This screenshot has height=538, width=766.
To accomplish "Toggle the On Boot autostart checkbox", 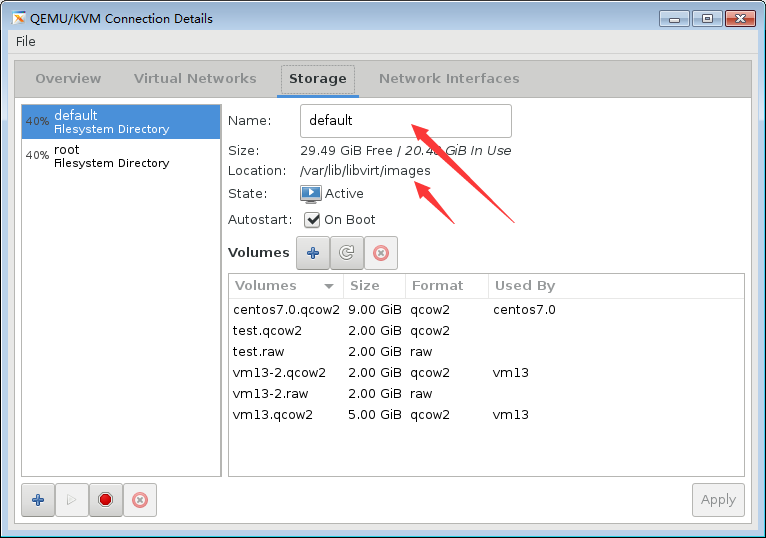I will [x=312, y=219].
